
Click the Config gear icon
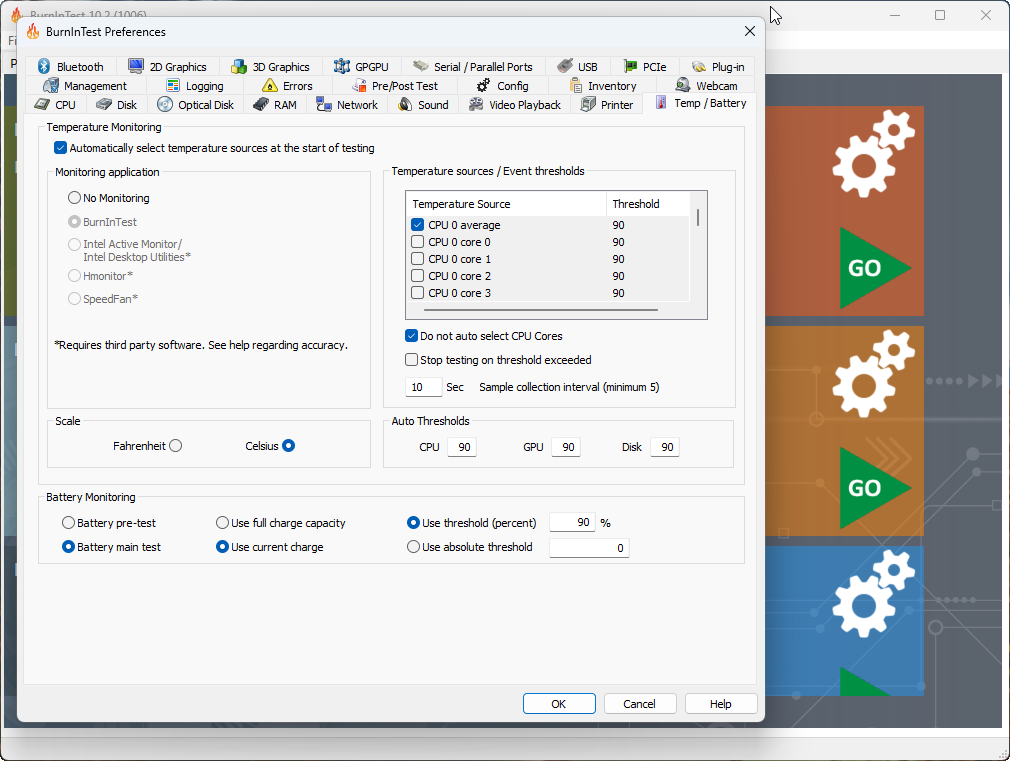coord(483,85)
